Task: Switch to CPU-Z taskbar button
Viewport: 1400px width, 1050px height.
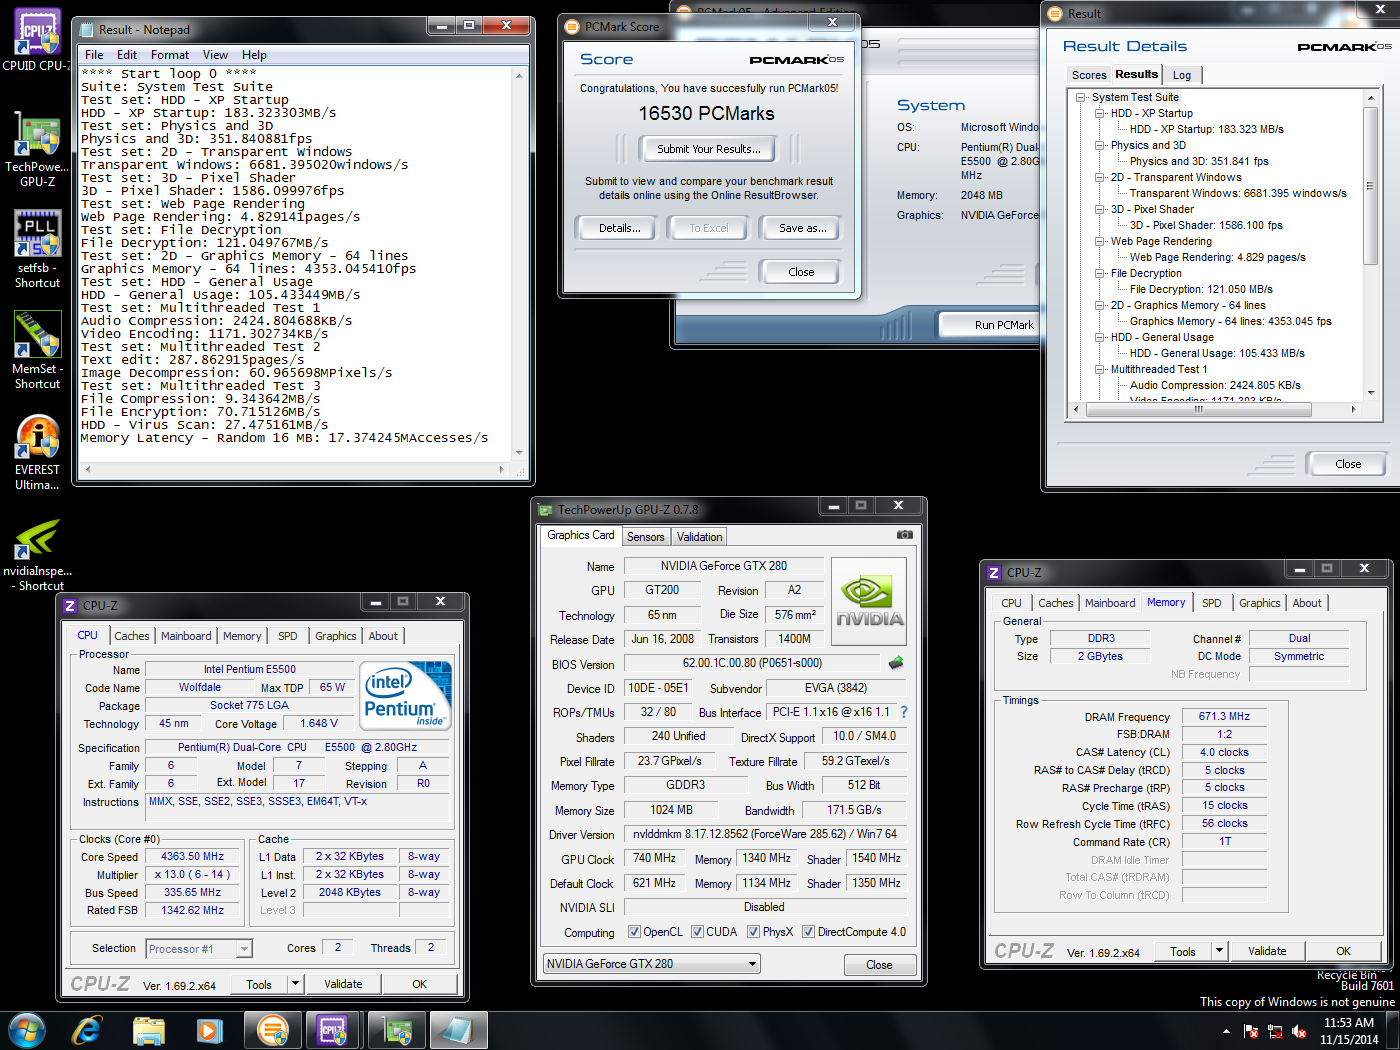Action: pos(333,1029)
